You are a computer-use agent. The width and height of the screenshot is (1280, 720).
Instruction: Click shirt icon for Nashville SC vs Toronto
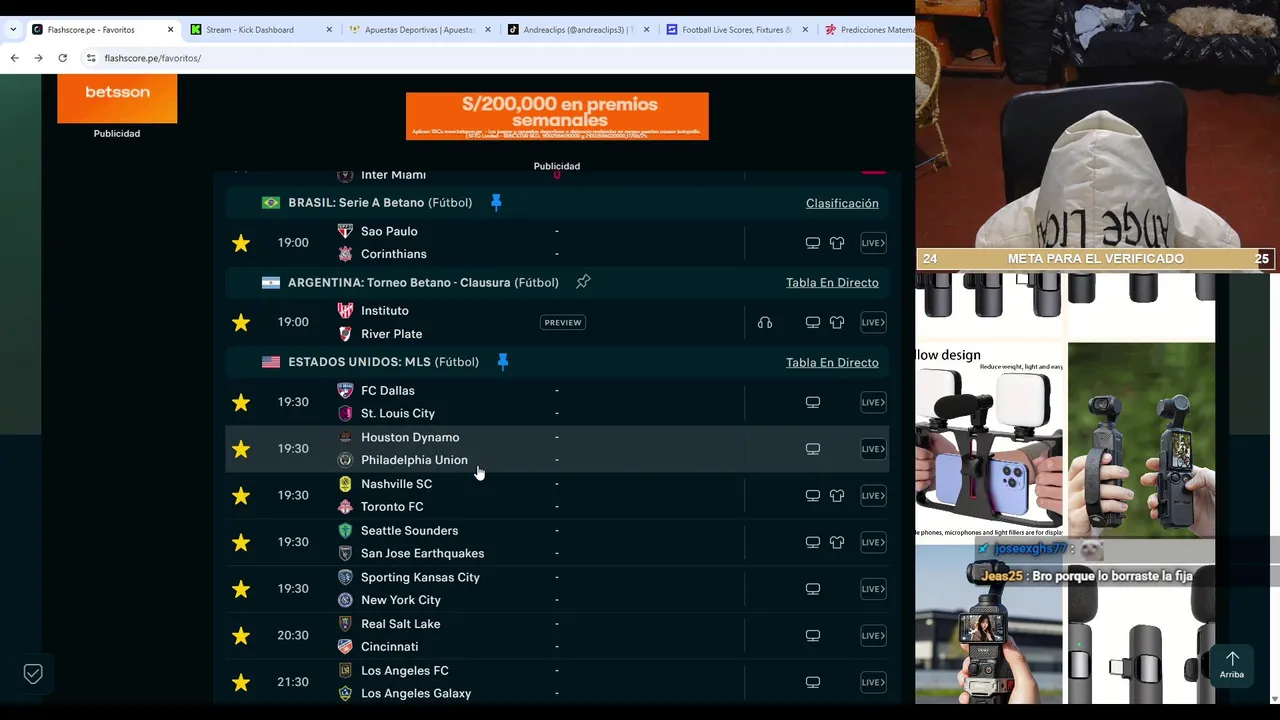pyautogui.click(x=837, y=495)
